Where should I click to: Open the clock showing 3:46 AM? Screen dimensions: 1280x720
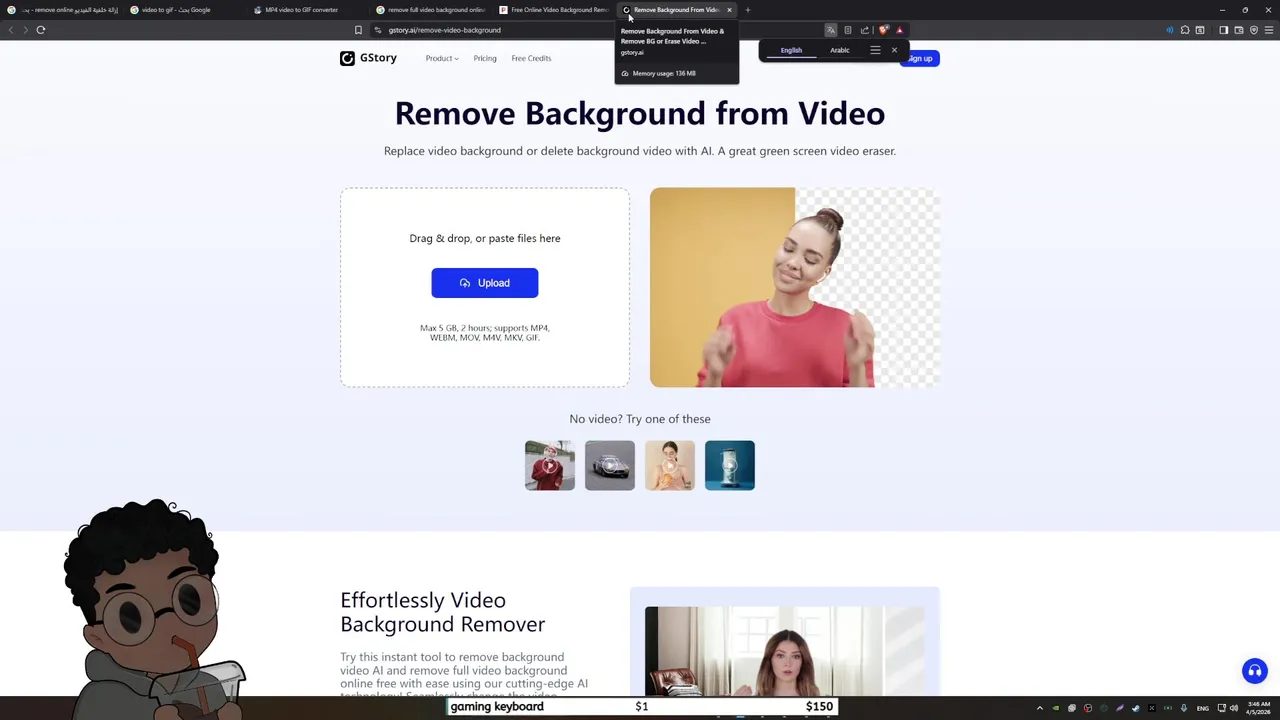(1258, 708)
